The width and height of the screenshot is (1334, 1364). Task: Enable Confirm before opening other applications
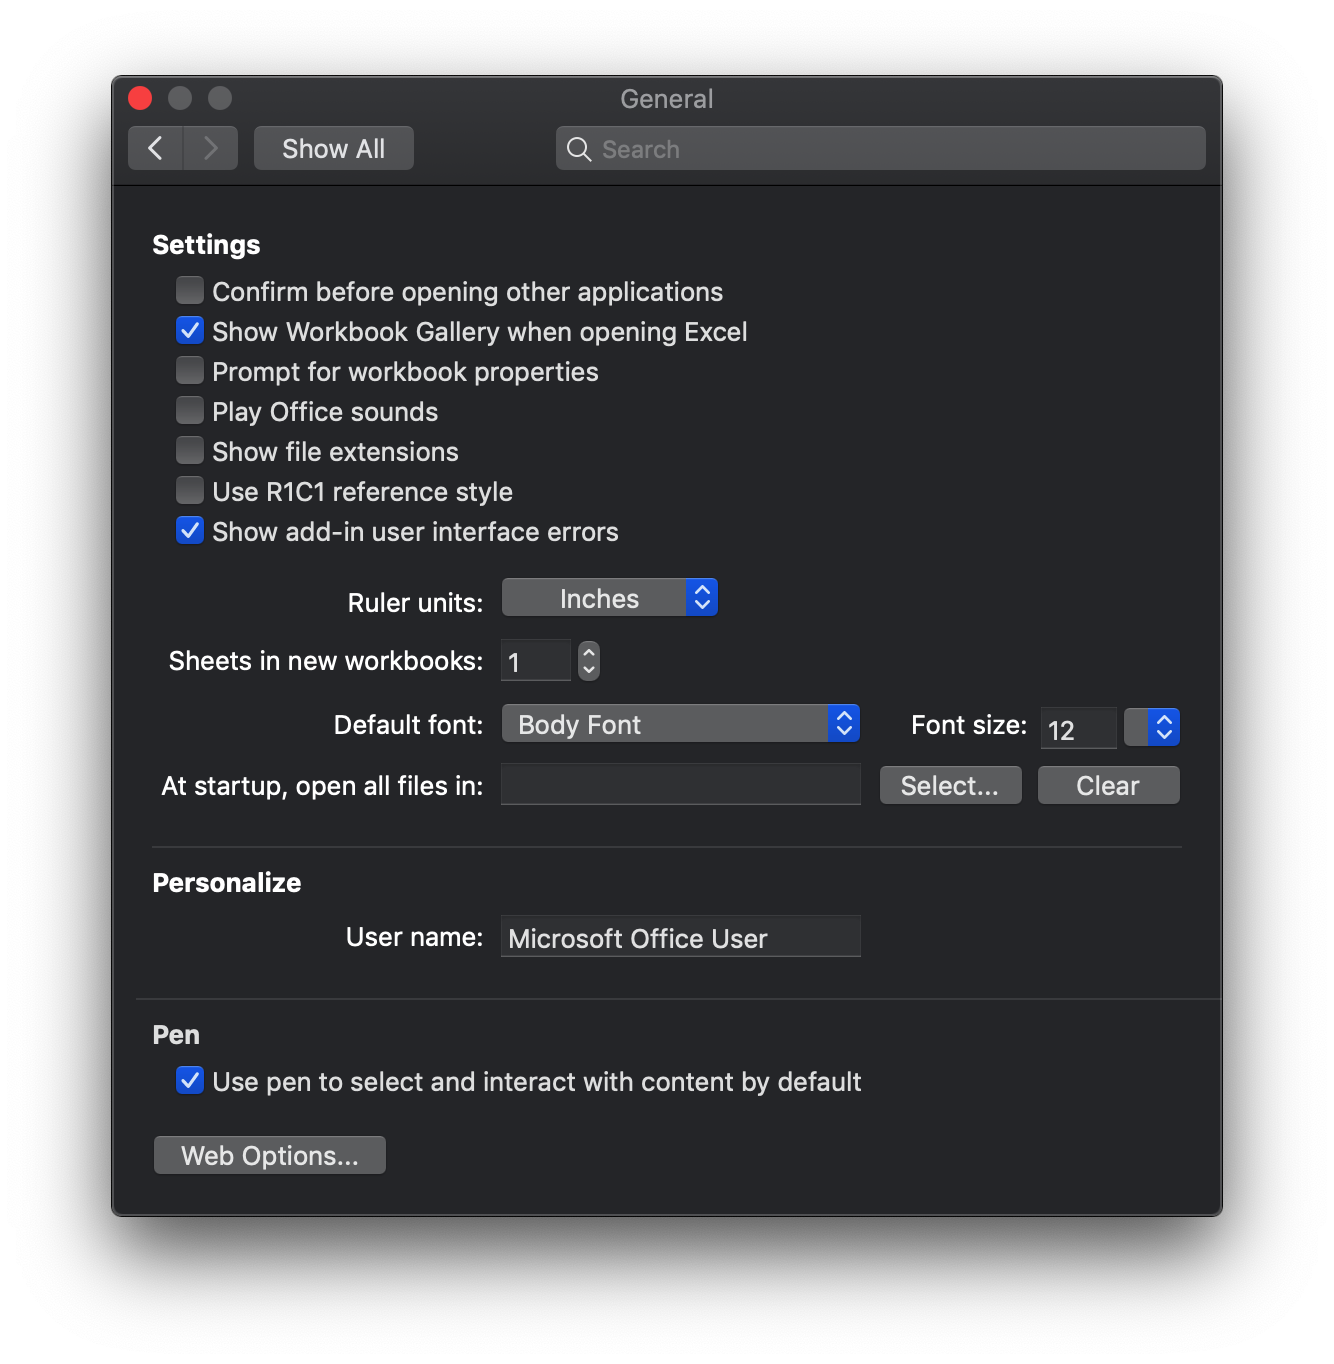click(x=190, y=290)
